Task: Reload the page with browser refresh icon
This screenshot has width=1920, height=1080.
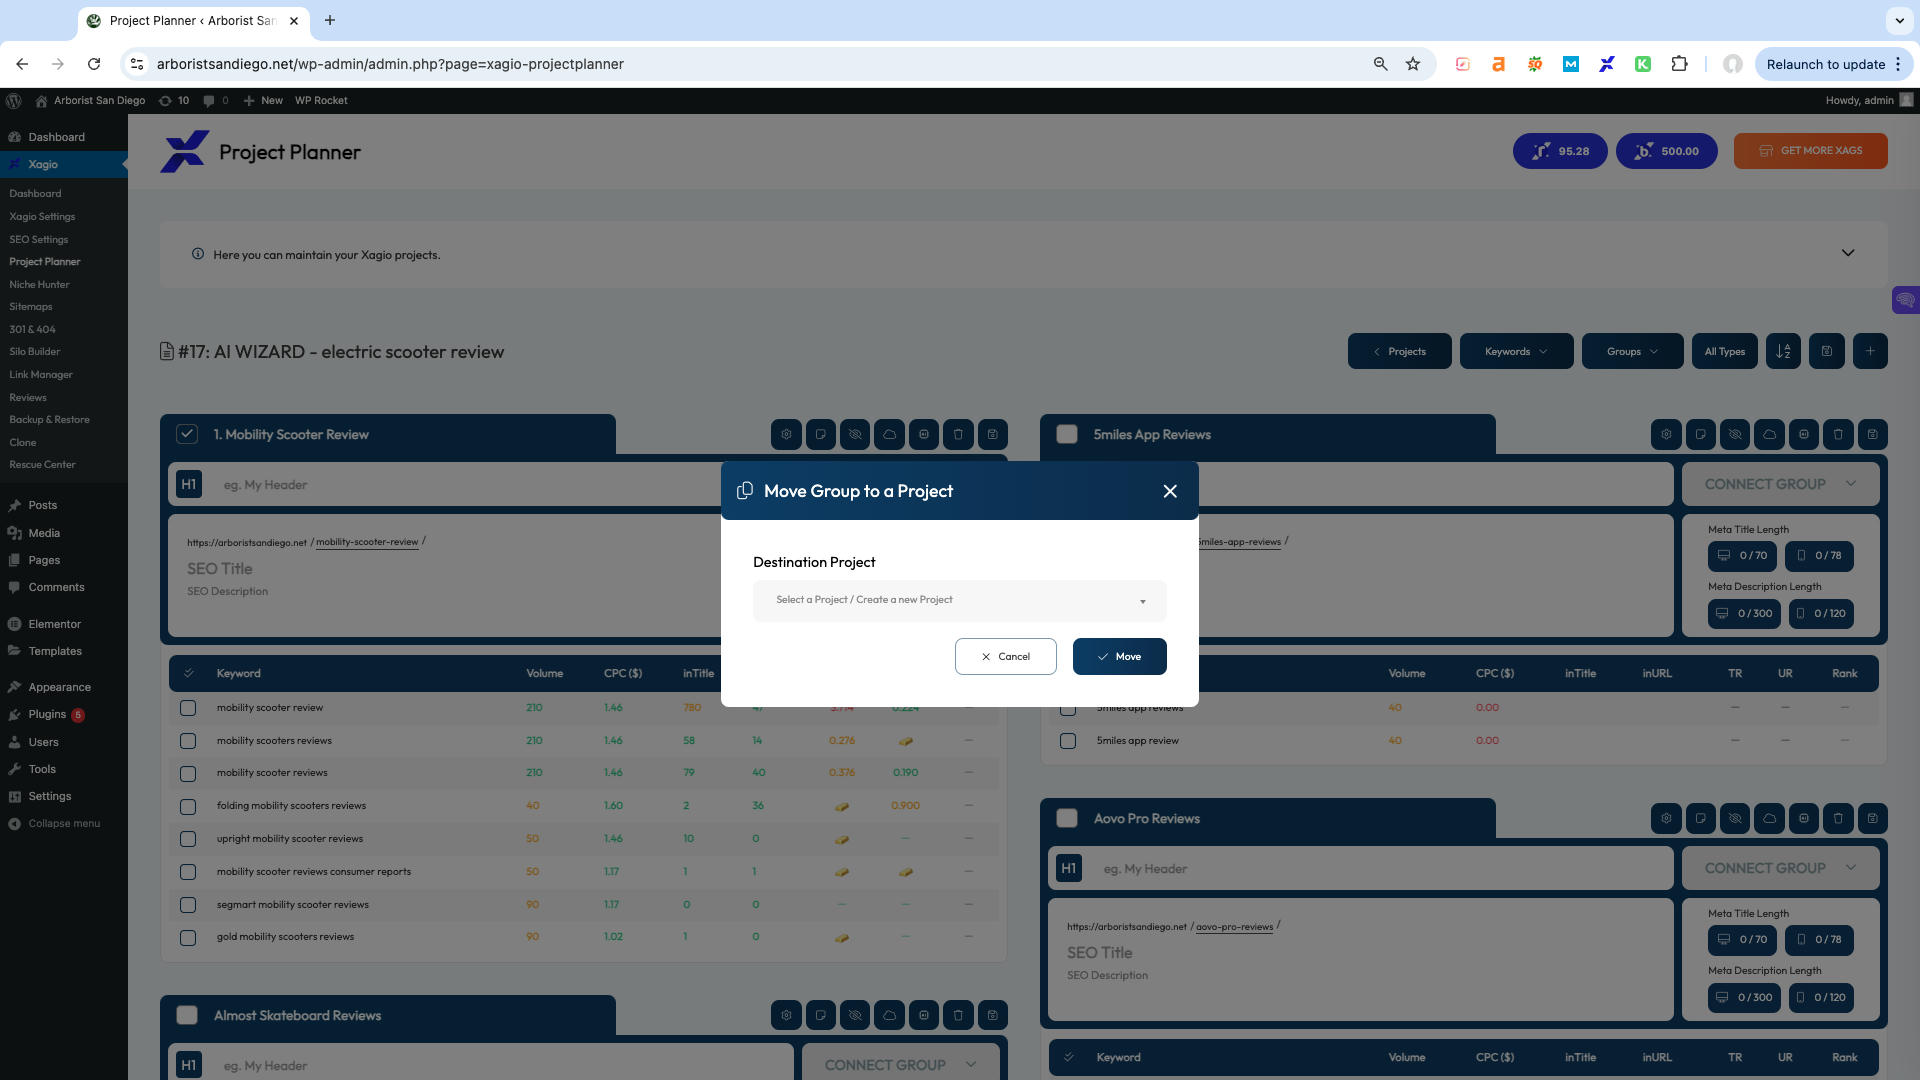Action: (x=94, y=64)
